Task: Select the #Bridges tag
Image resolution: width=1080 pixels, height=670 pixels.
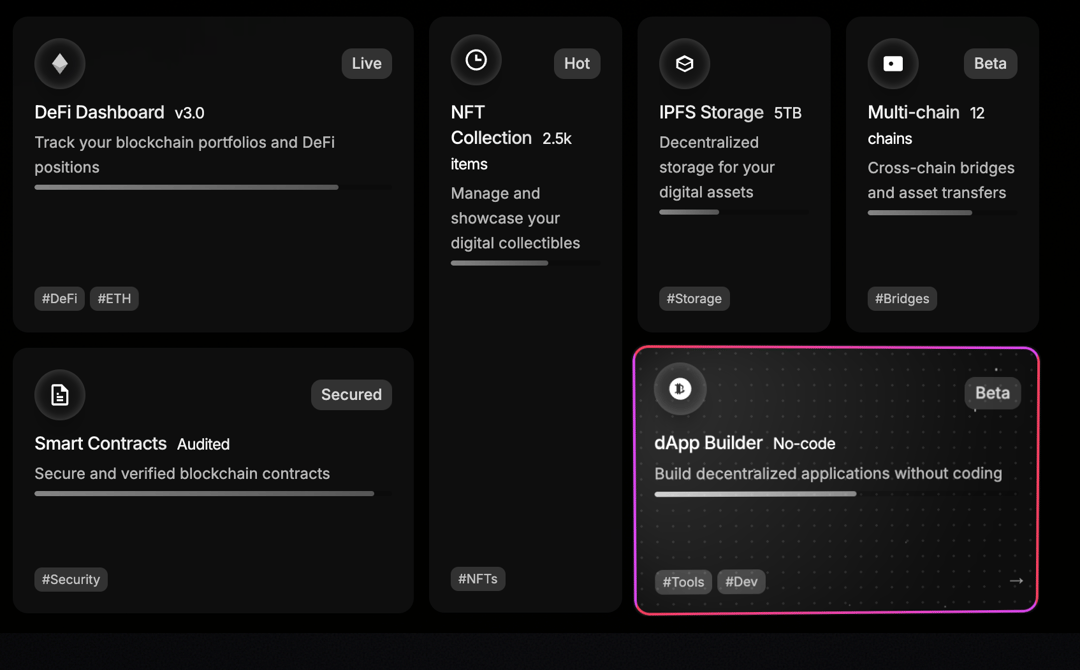Action: tap(902, 299)
